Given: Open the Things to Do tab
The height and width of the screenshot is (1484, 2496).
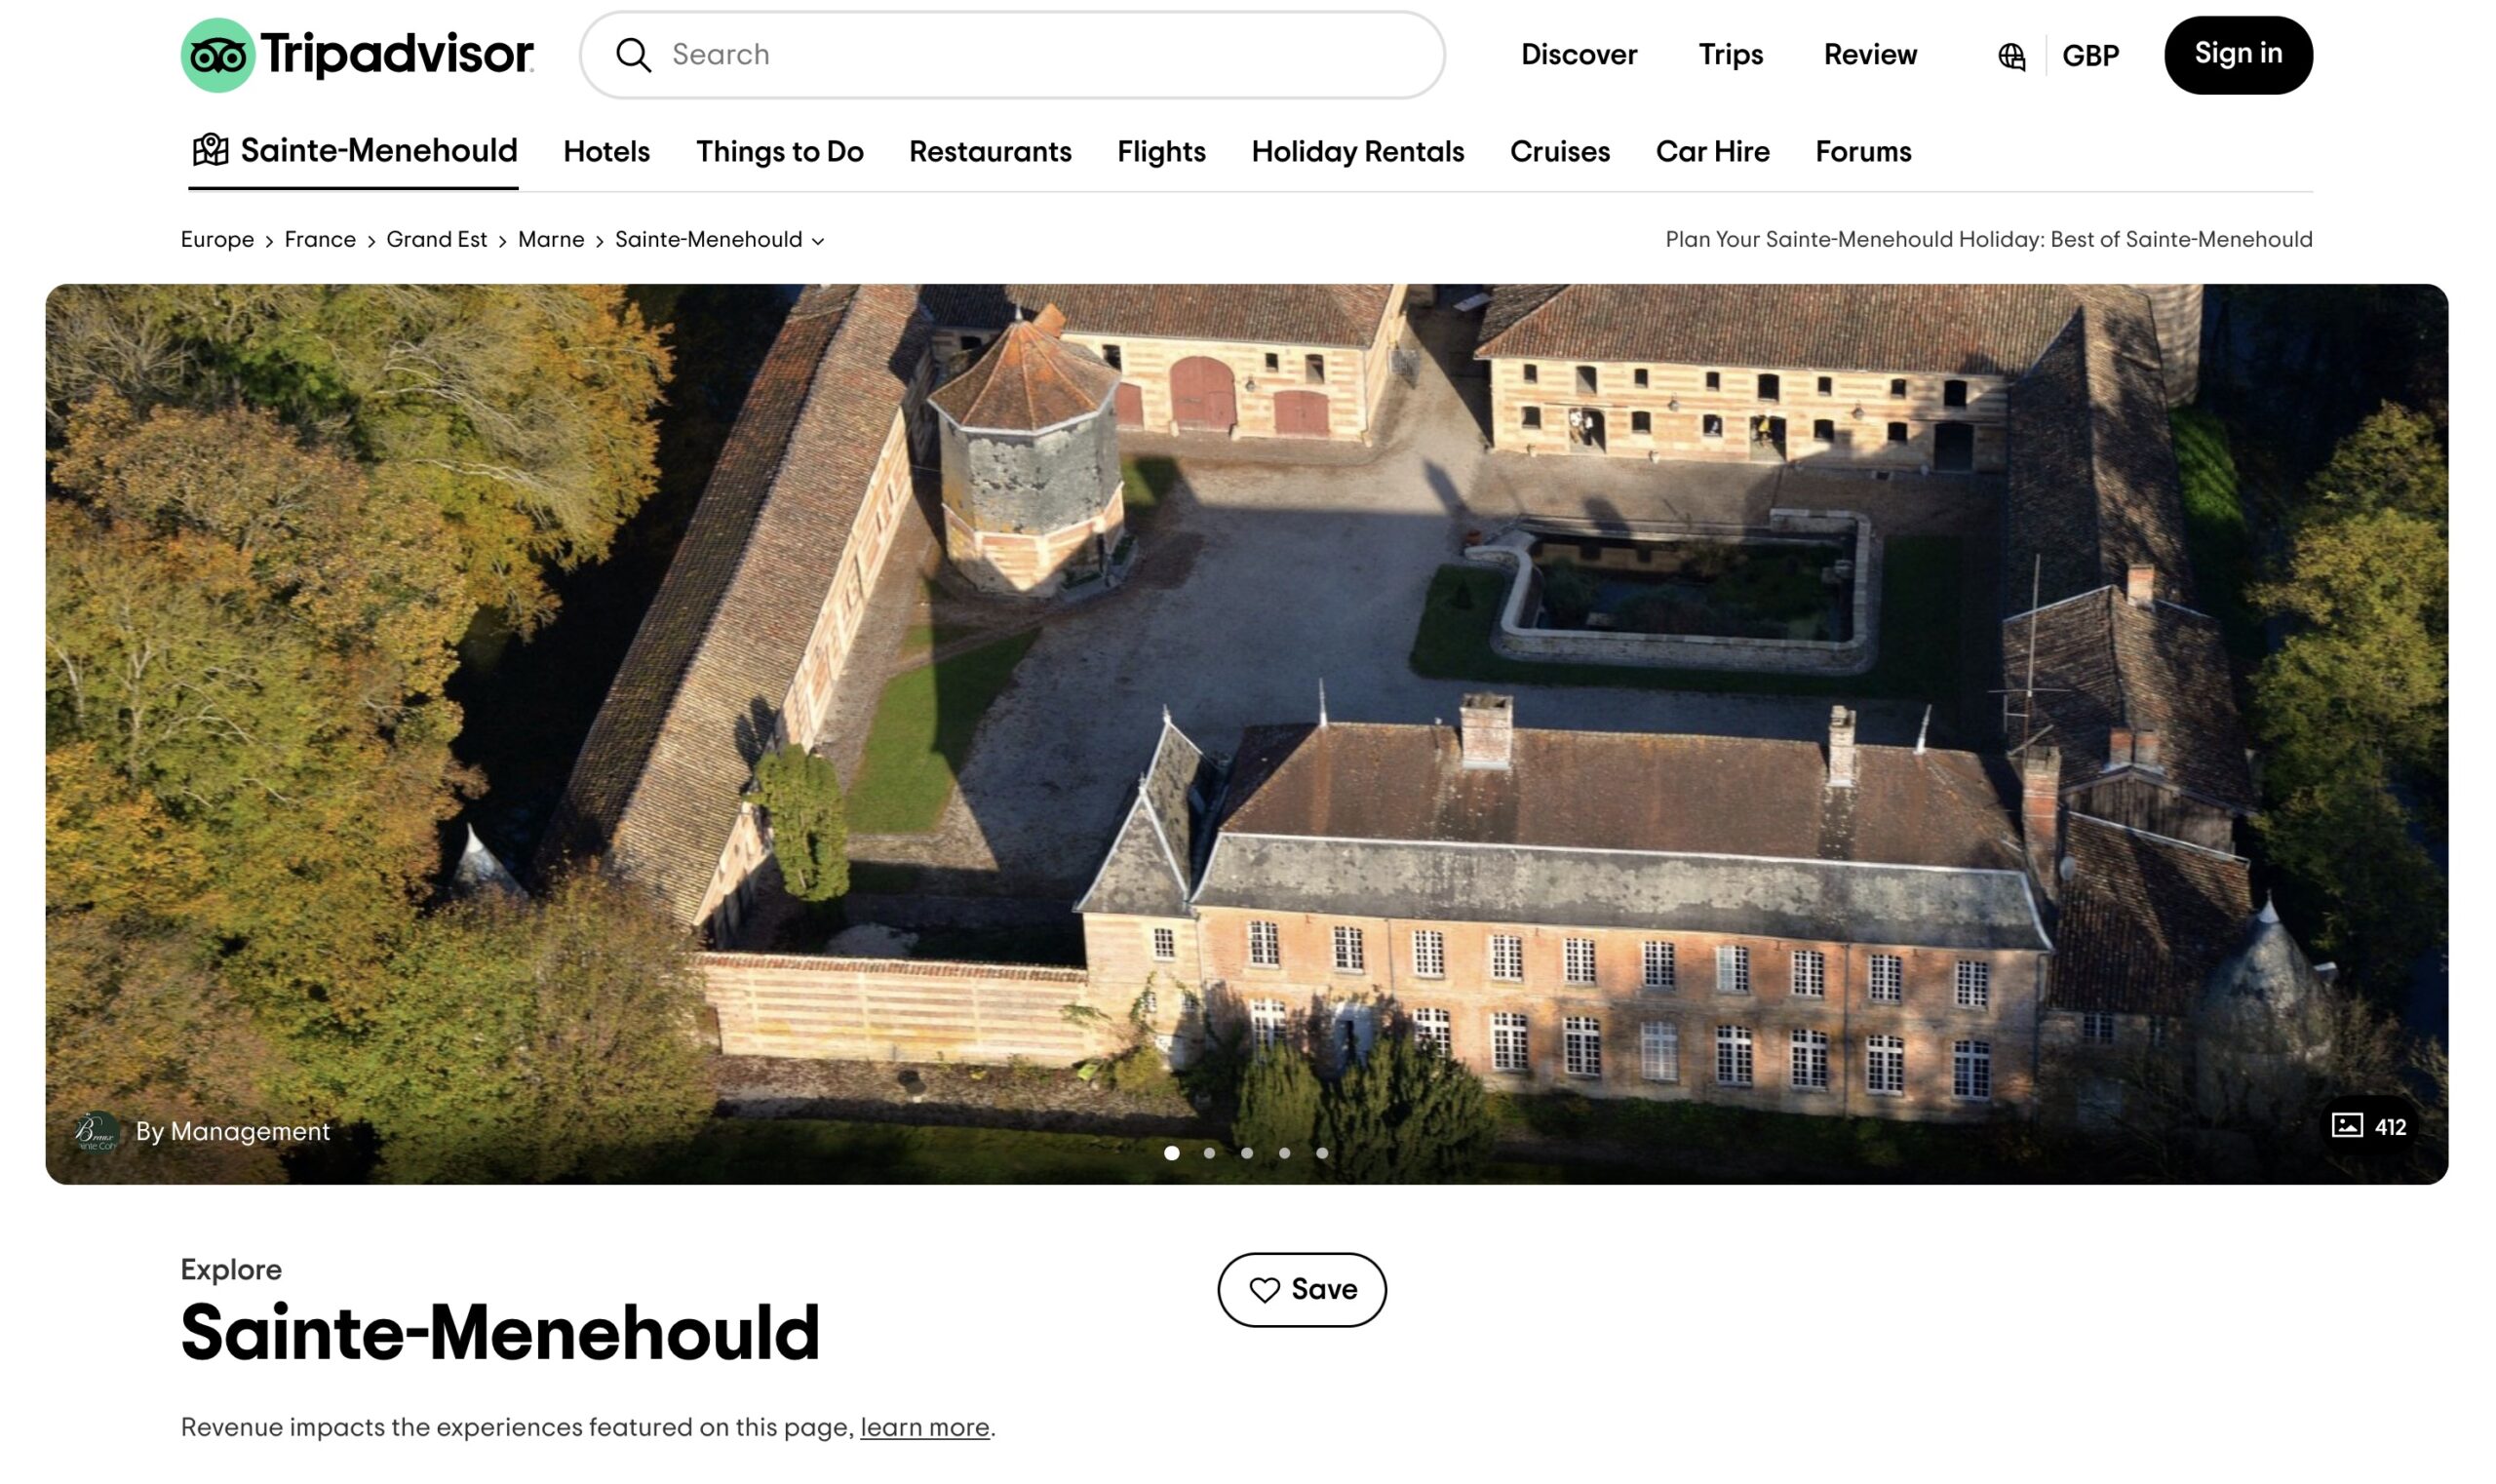Looking at the screenshot, I should [x=779, y=152].
